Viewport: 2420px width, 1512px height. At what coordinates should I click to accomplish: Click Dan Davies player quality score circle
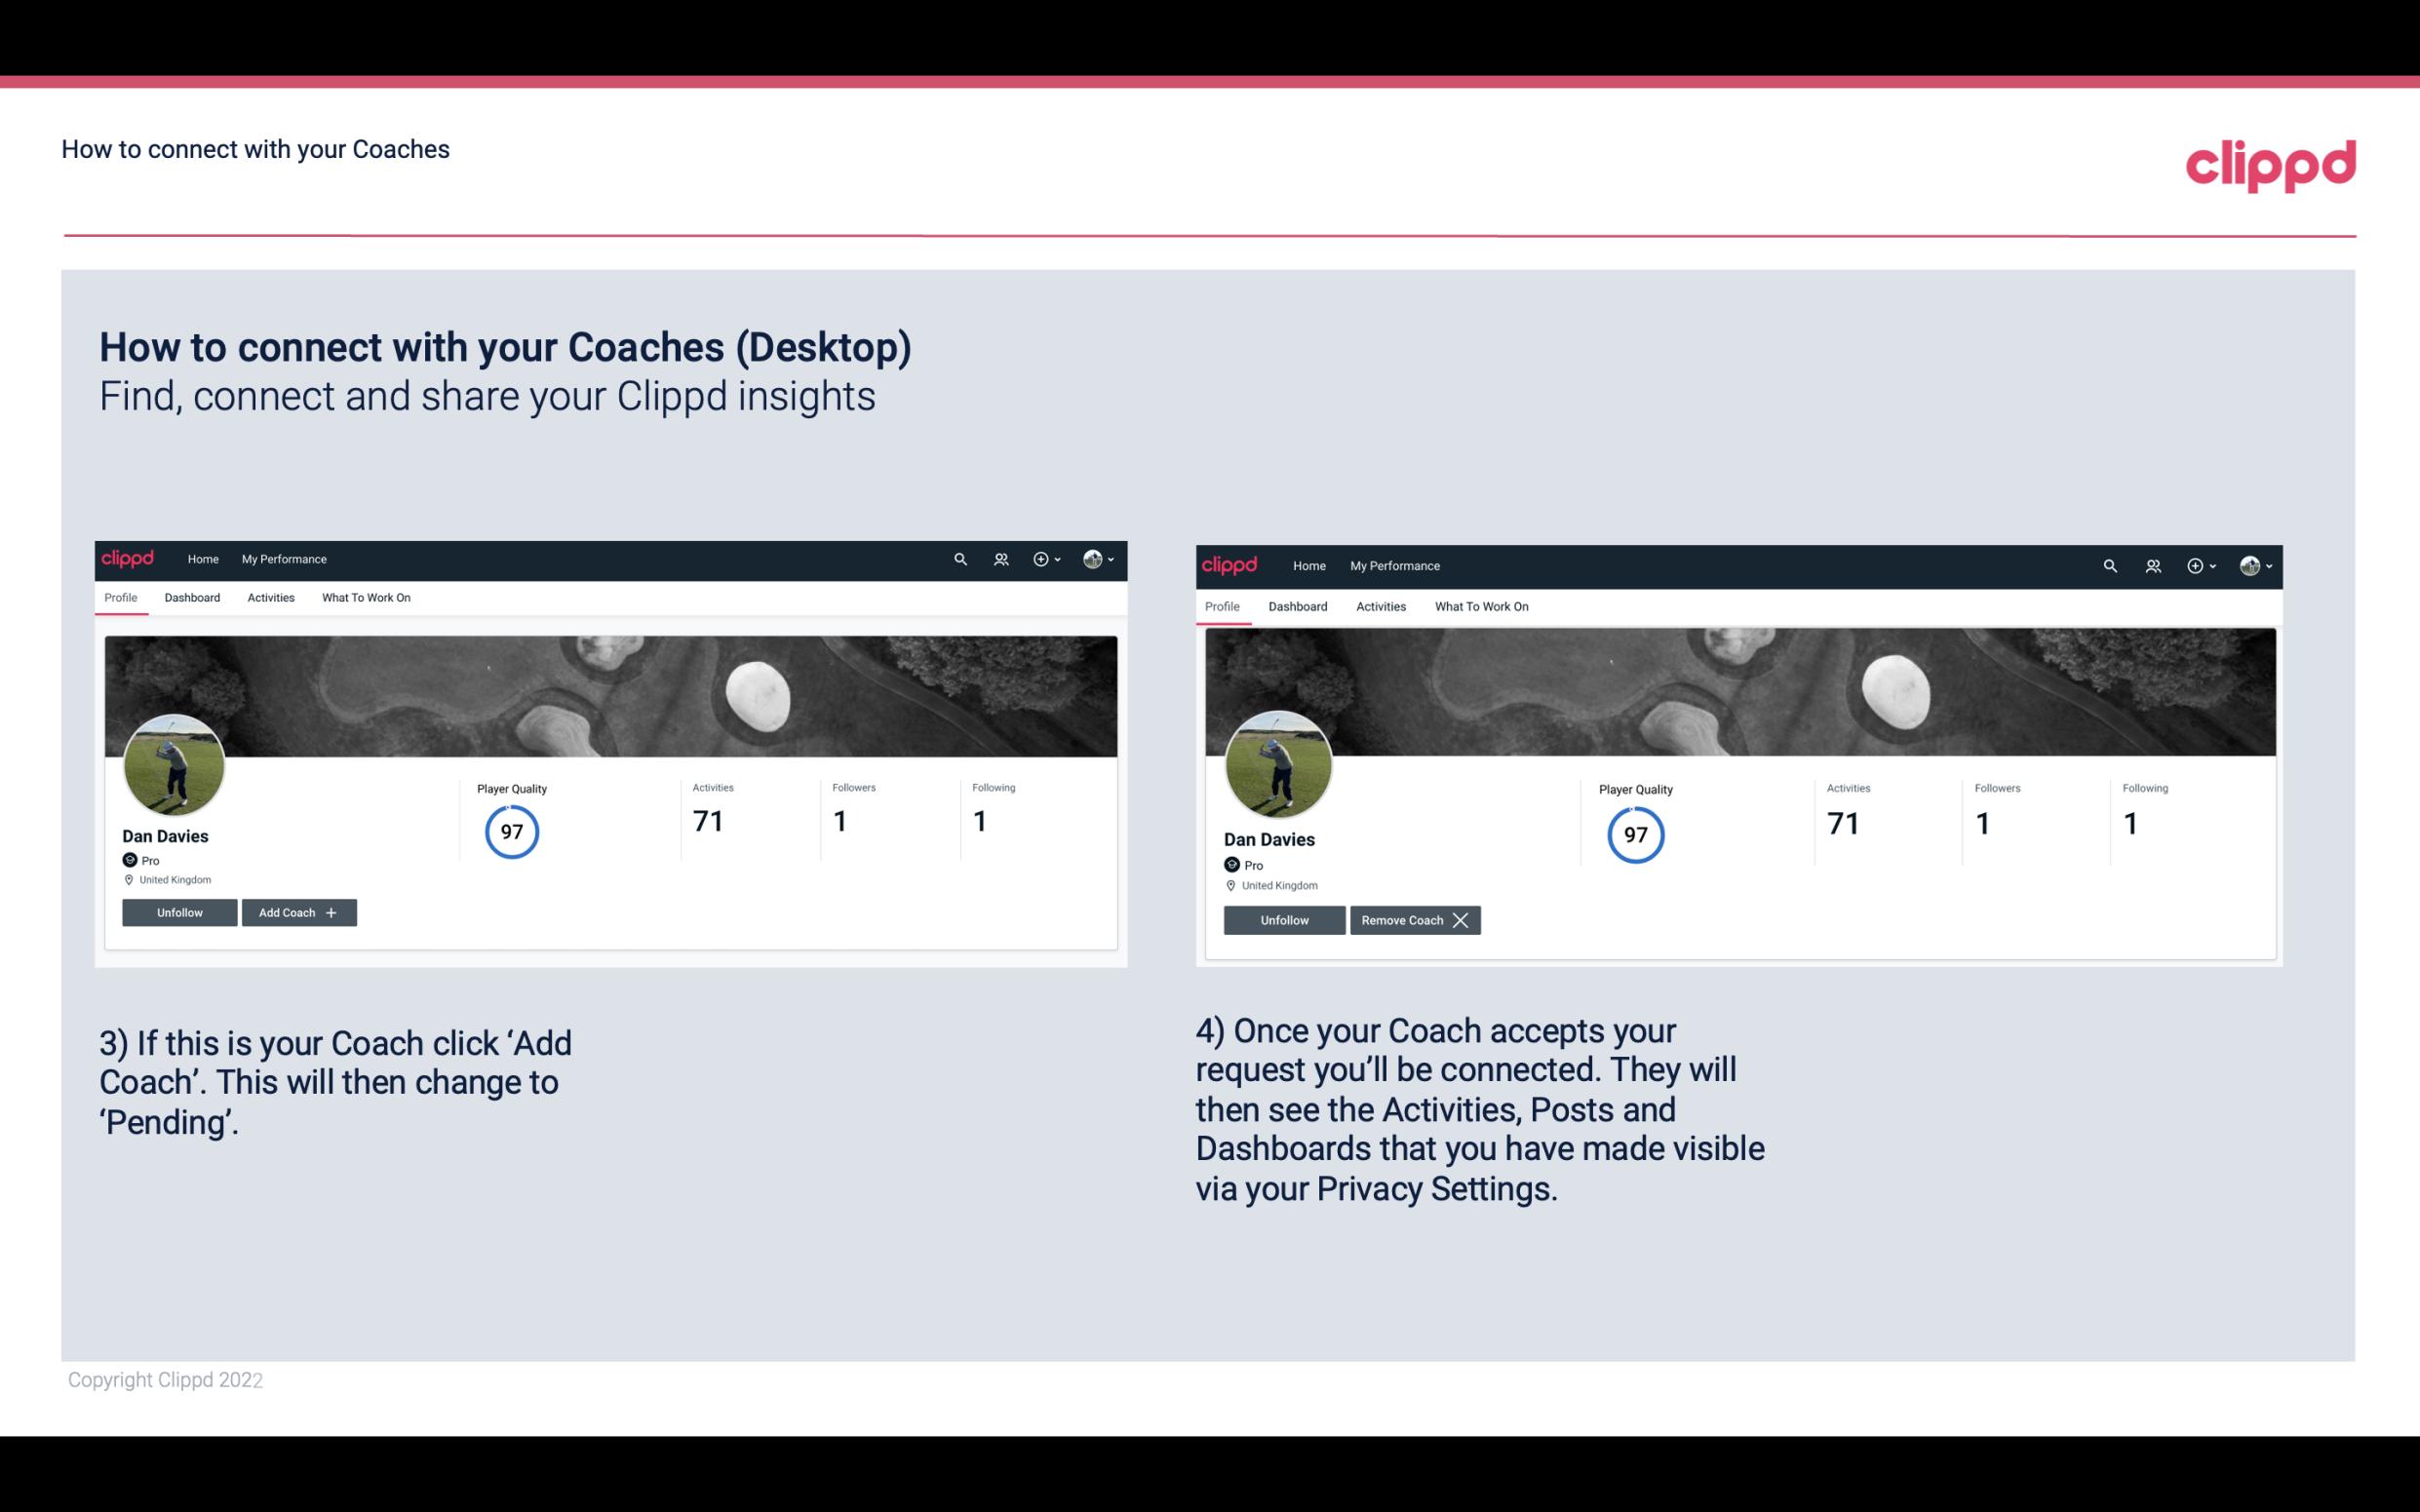point(511,831)
